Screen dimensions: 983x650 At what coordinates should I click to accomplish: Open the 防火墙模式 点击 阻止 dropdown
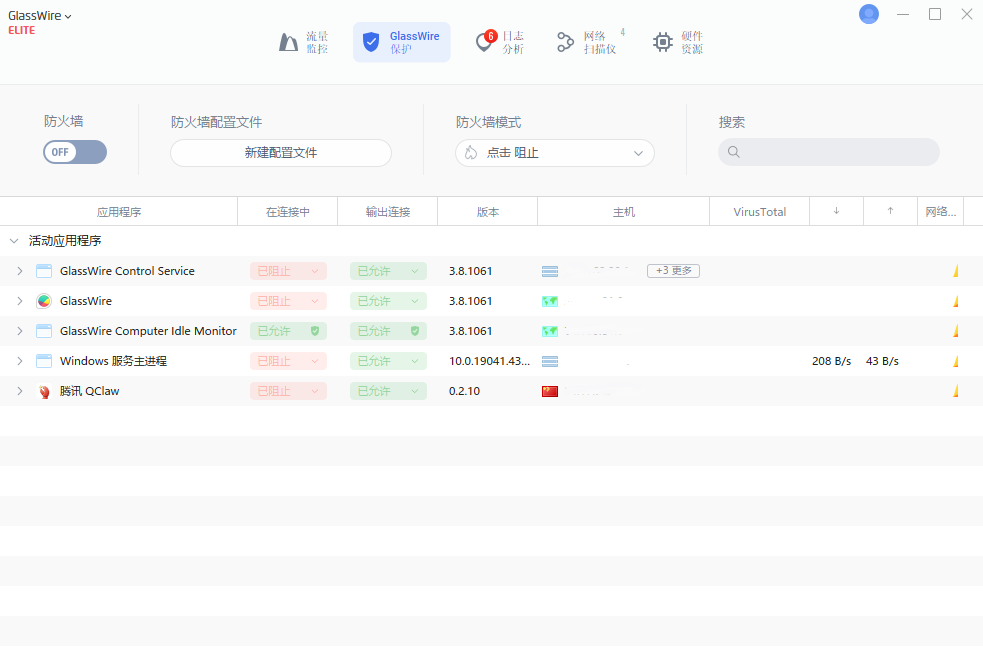[x=555, y=153]
